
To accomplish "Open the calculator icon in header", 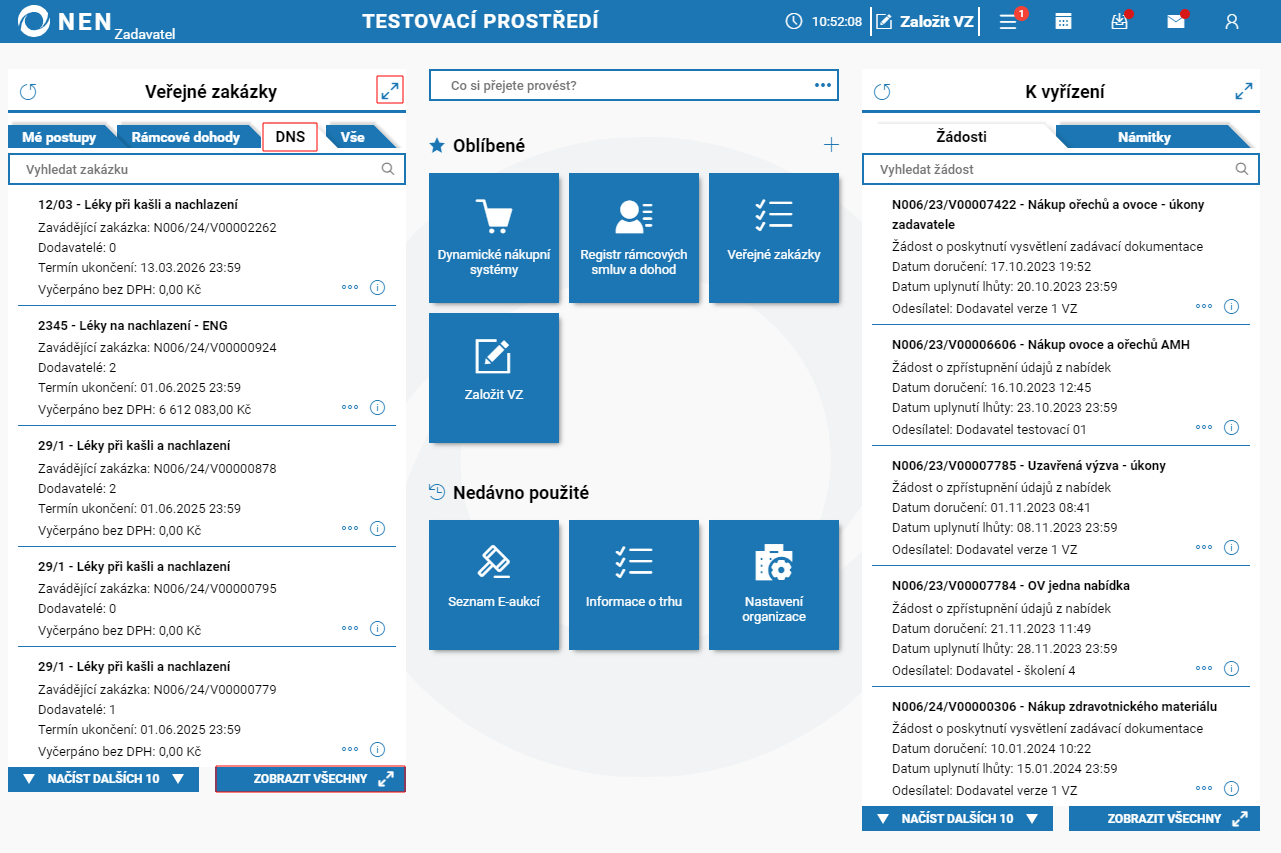I will click(x=1064, y=21).
